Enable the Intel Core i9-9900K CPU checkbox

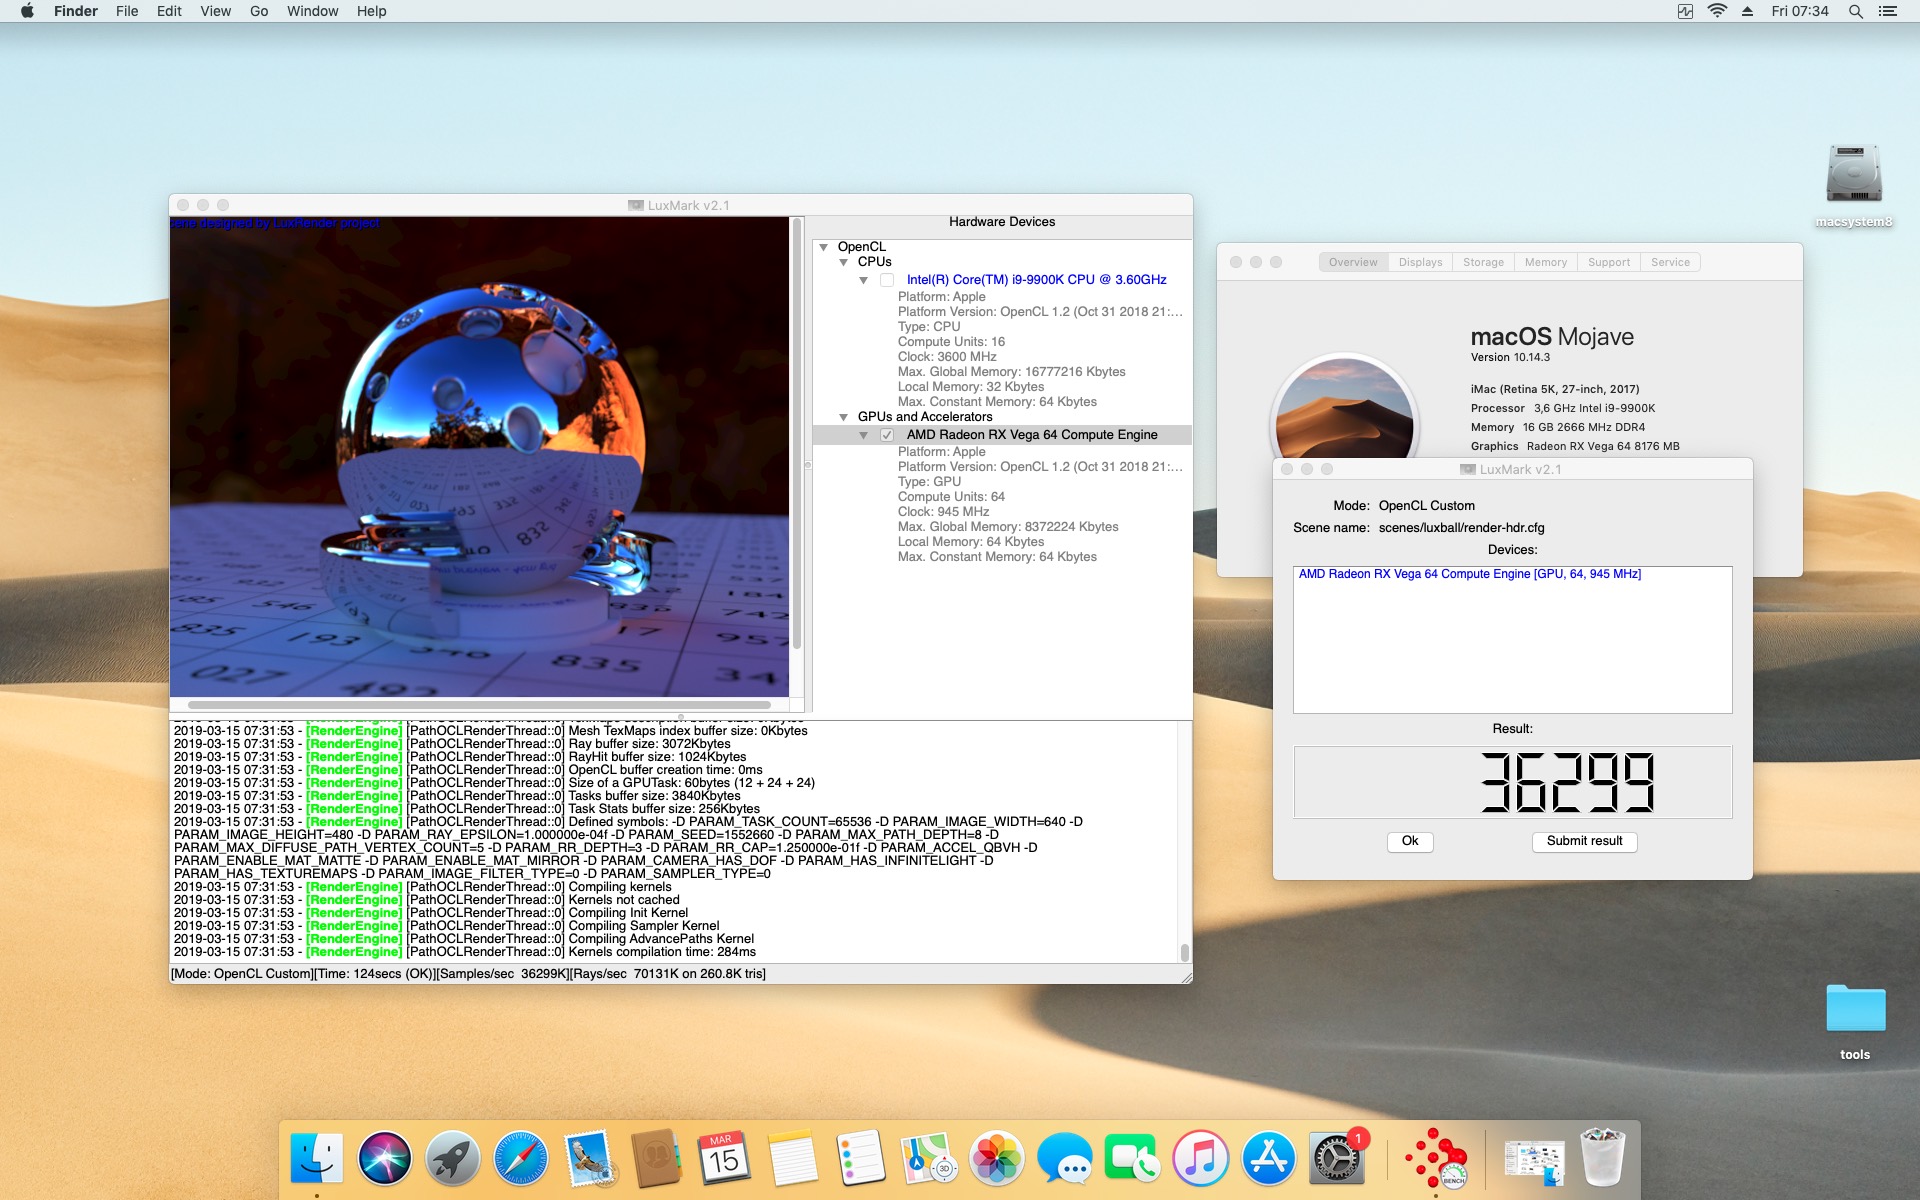pyautogui.click(x=887, y=280)
